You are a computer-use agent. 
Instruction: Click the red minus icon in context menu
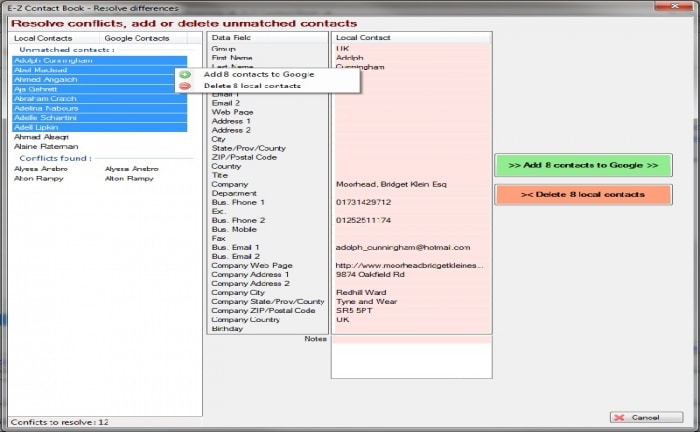point(185,86)
